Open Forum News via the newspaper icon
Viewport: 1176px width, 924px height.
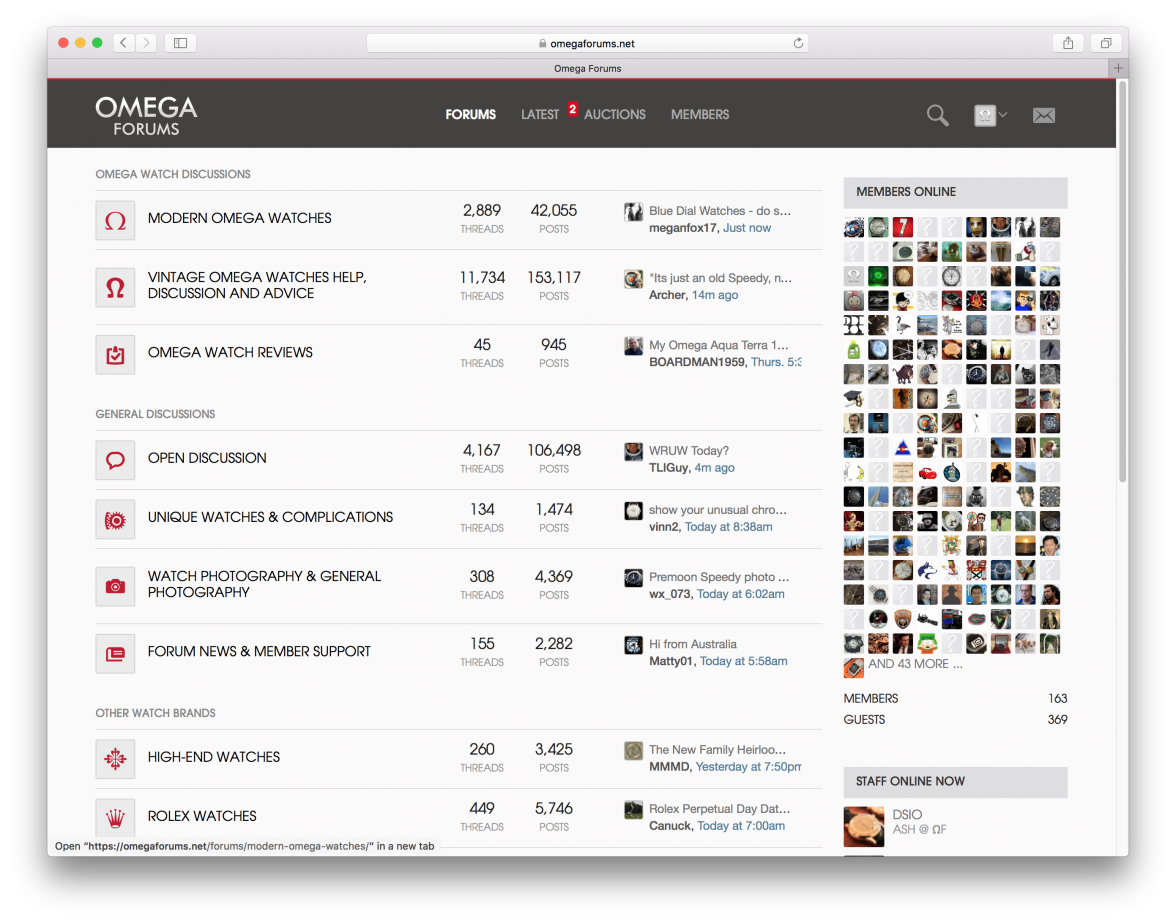tap(115, 653)
